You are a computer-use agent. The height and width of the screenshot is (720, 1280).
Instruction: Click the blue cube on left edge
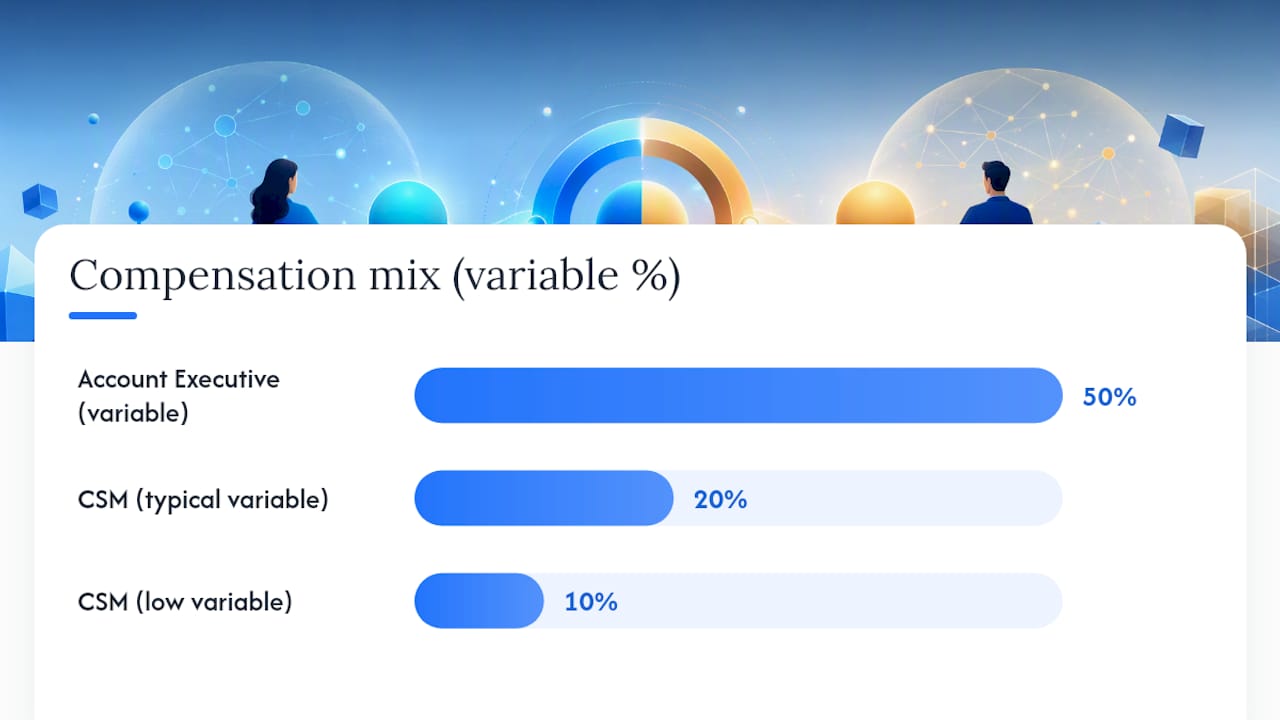[40, 201]
